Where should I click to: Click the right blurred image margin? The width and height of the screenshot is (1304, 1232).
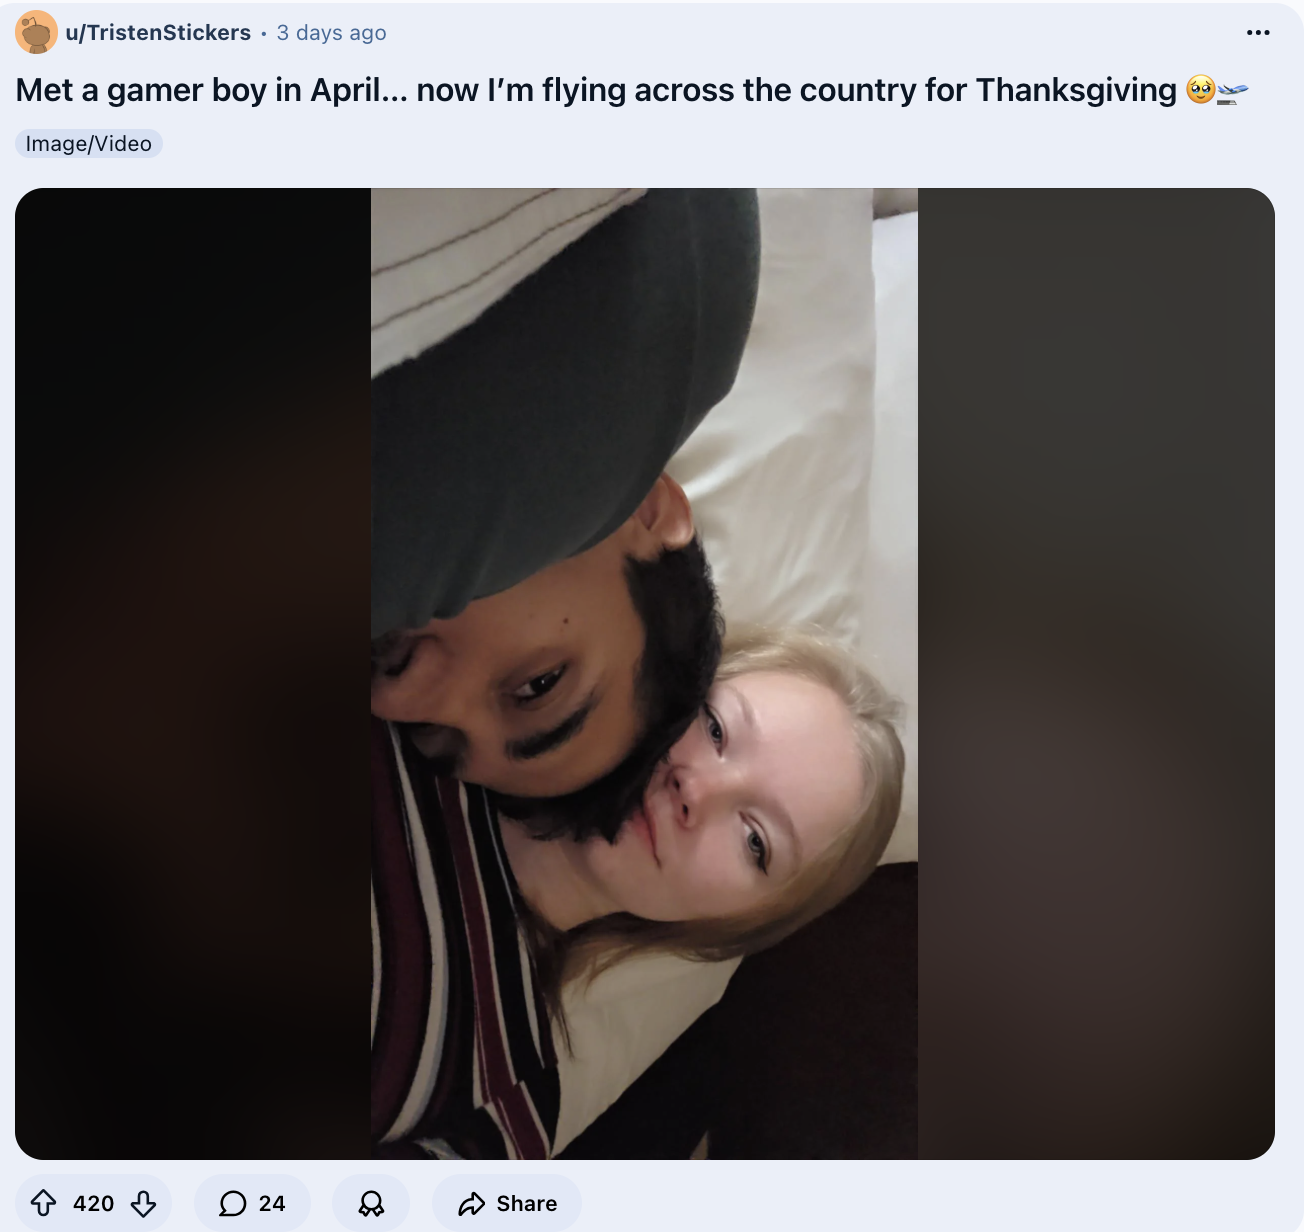click(x=1096, y=674)
